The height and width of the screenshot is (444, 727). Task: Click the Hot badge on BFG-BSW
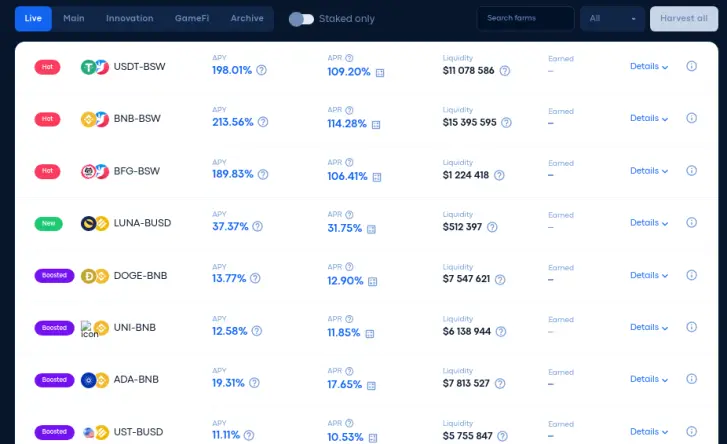47,171
